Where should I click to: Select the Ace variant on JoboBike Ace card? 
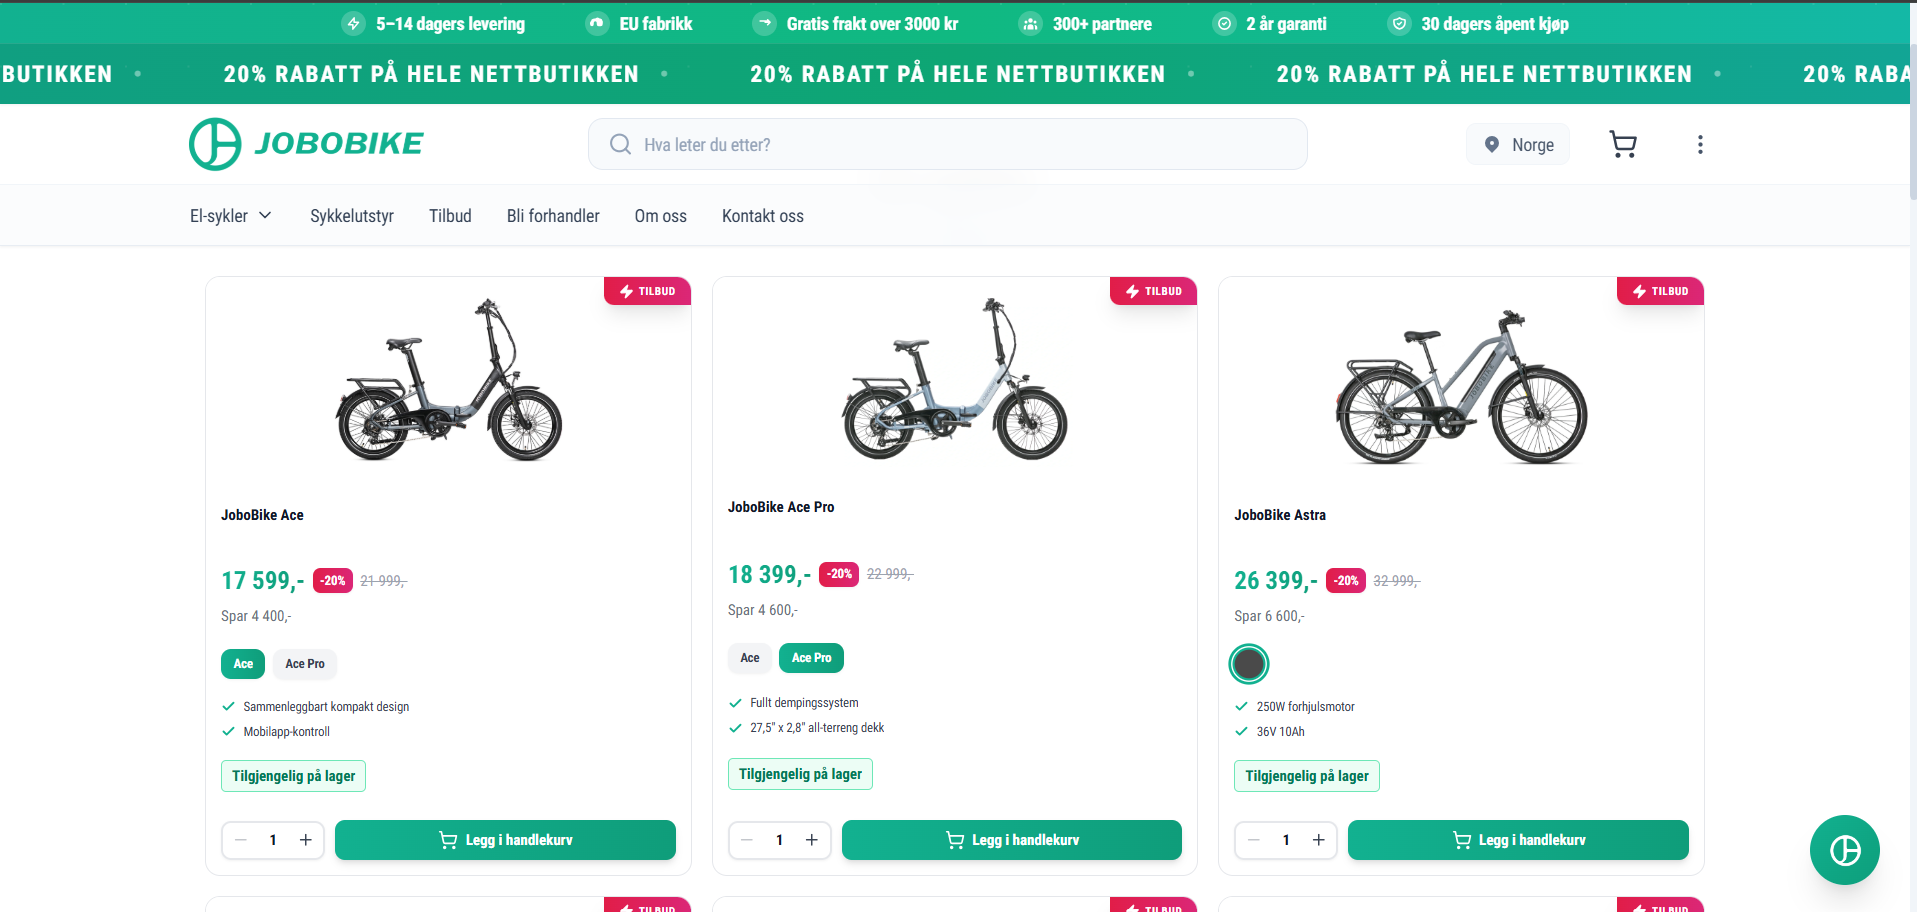(243, 664)
